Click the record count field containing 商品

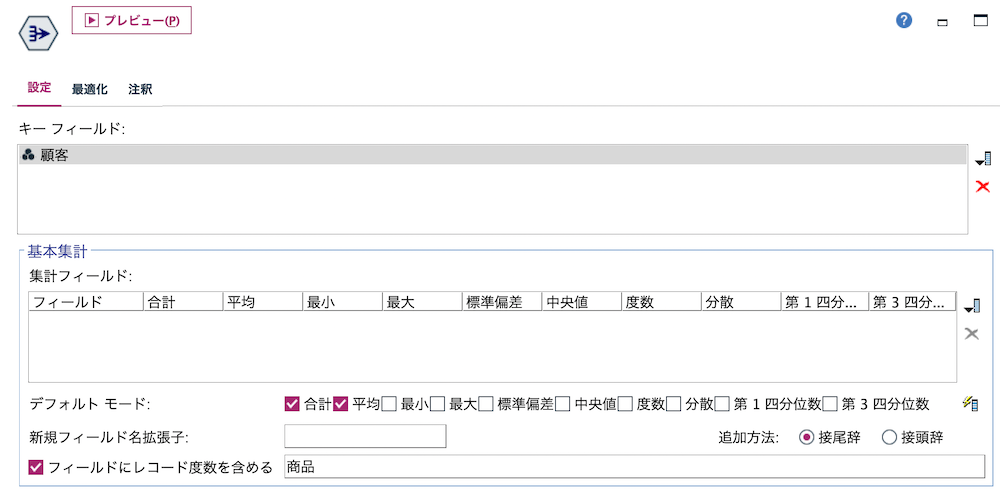[x=633, y=467]
